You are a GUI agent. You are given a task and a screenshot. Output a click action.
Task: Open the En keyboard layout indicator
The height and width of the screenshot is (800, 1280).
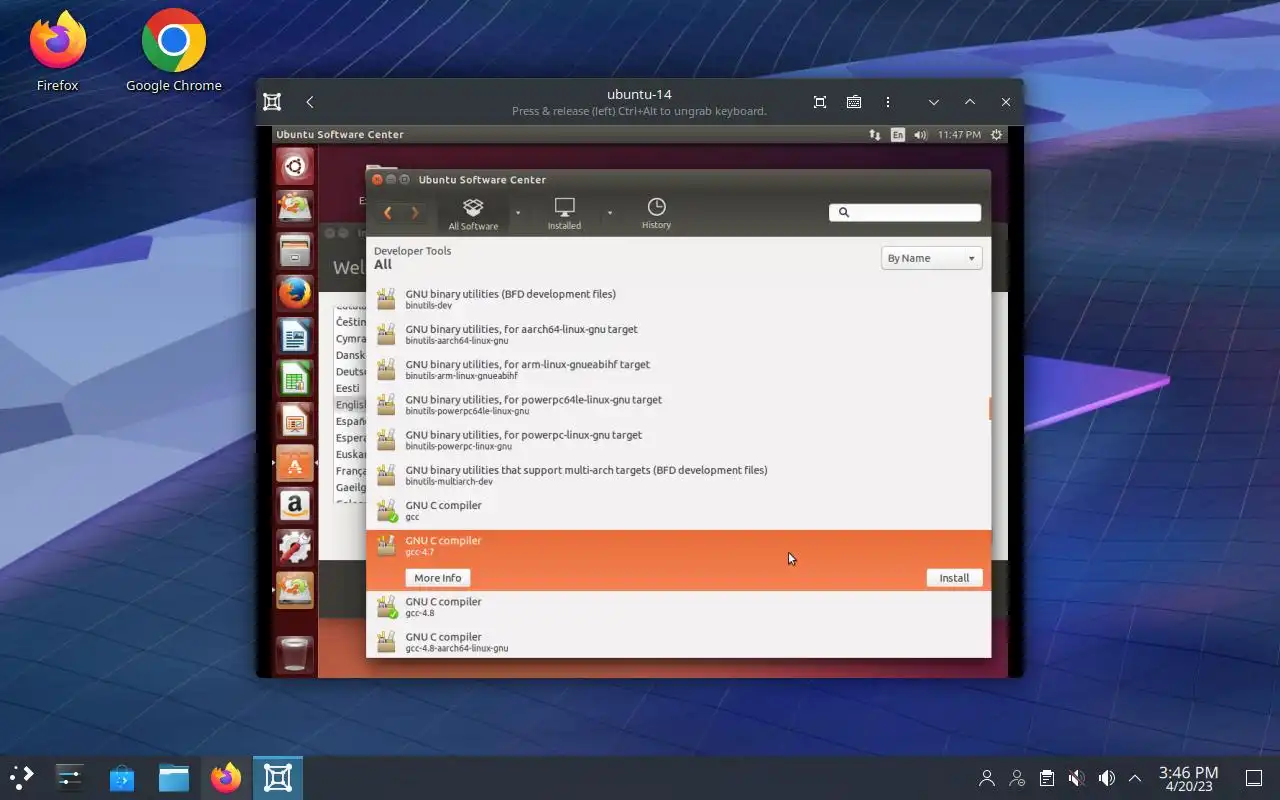[898, 135]
